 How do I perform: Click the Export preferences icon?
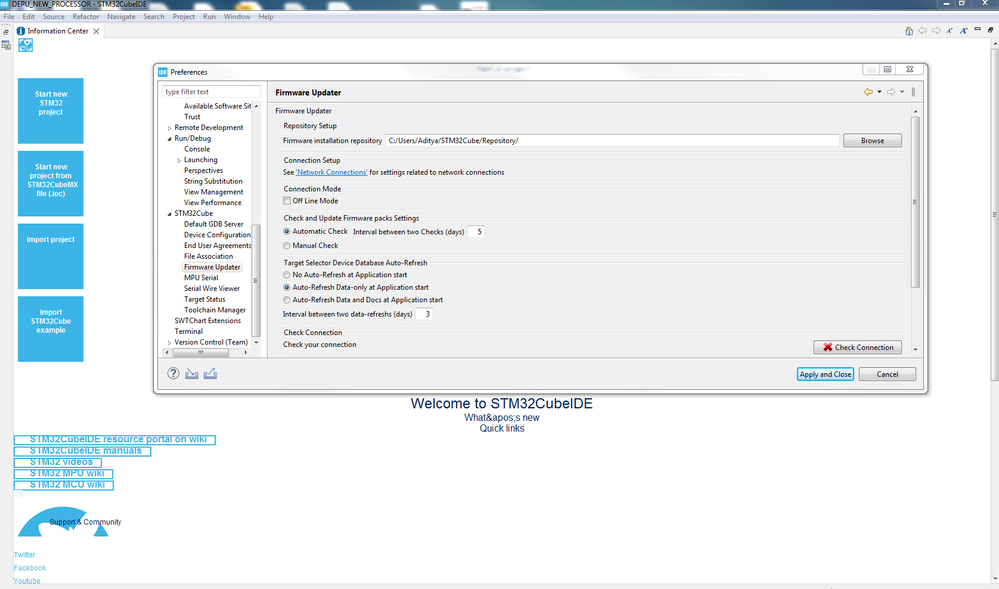[210, 374]
